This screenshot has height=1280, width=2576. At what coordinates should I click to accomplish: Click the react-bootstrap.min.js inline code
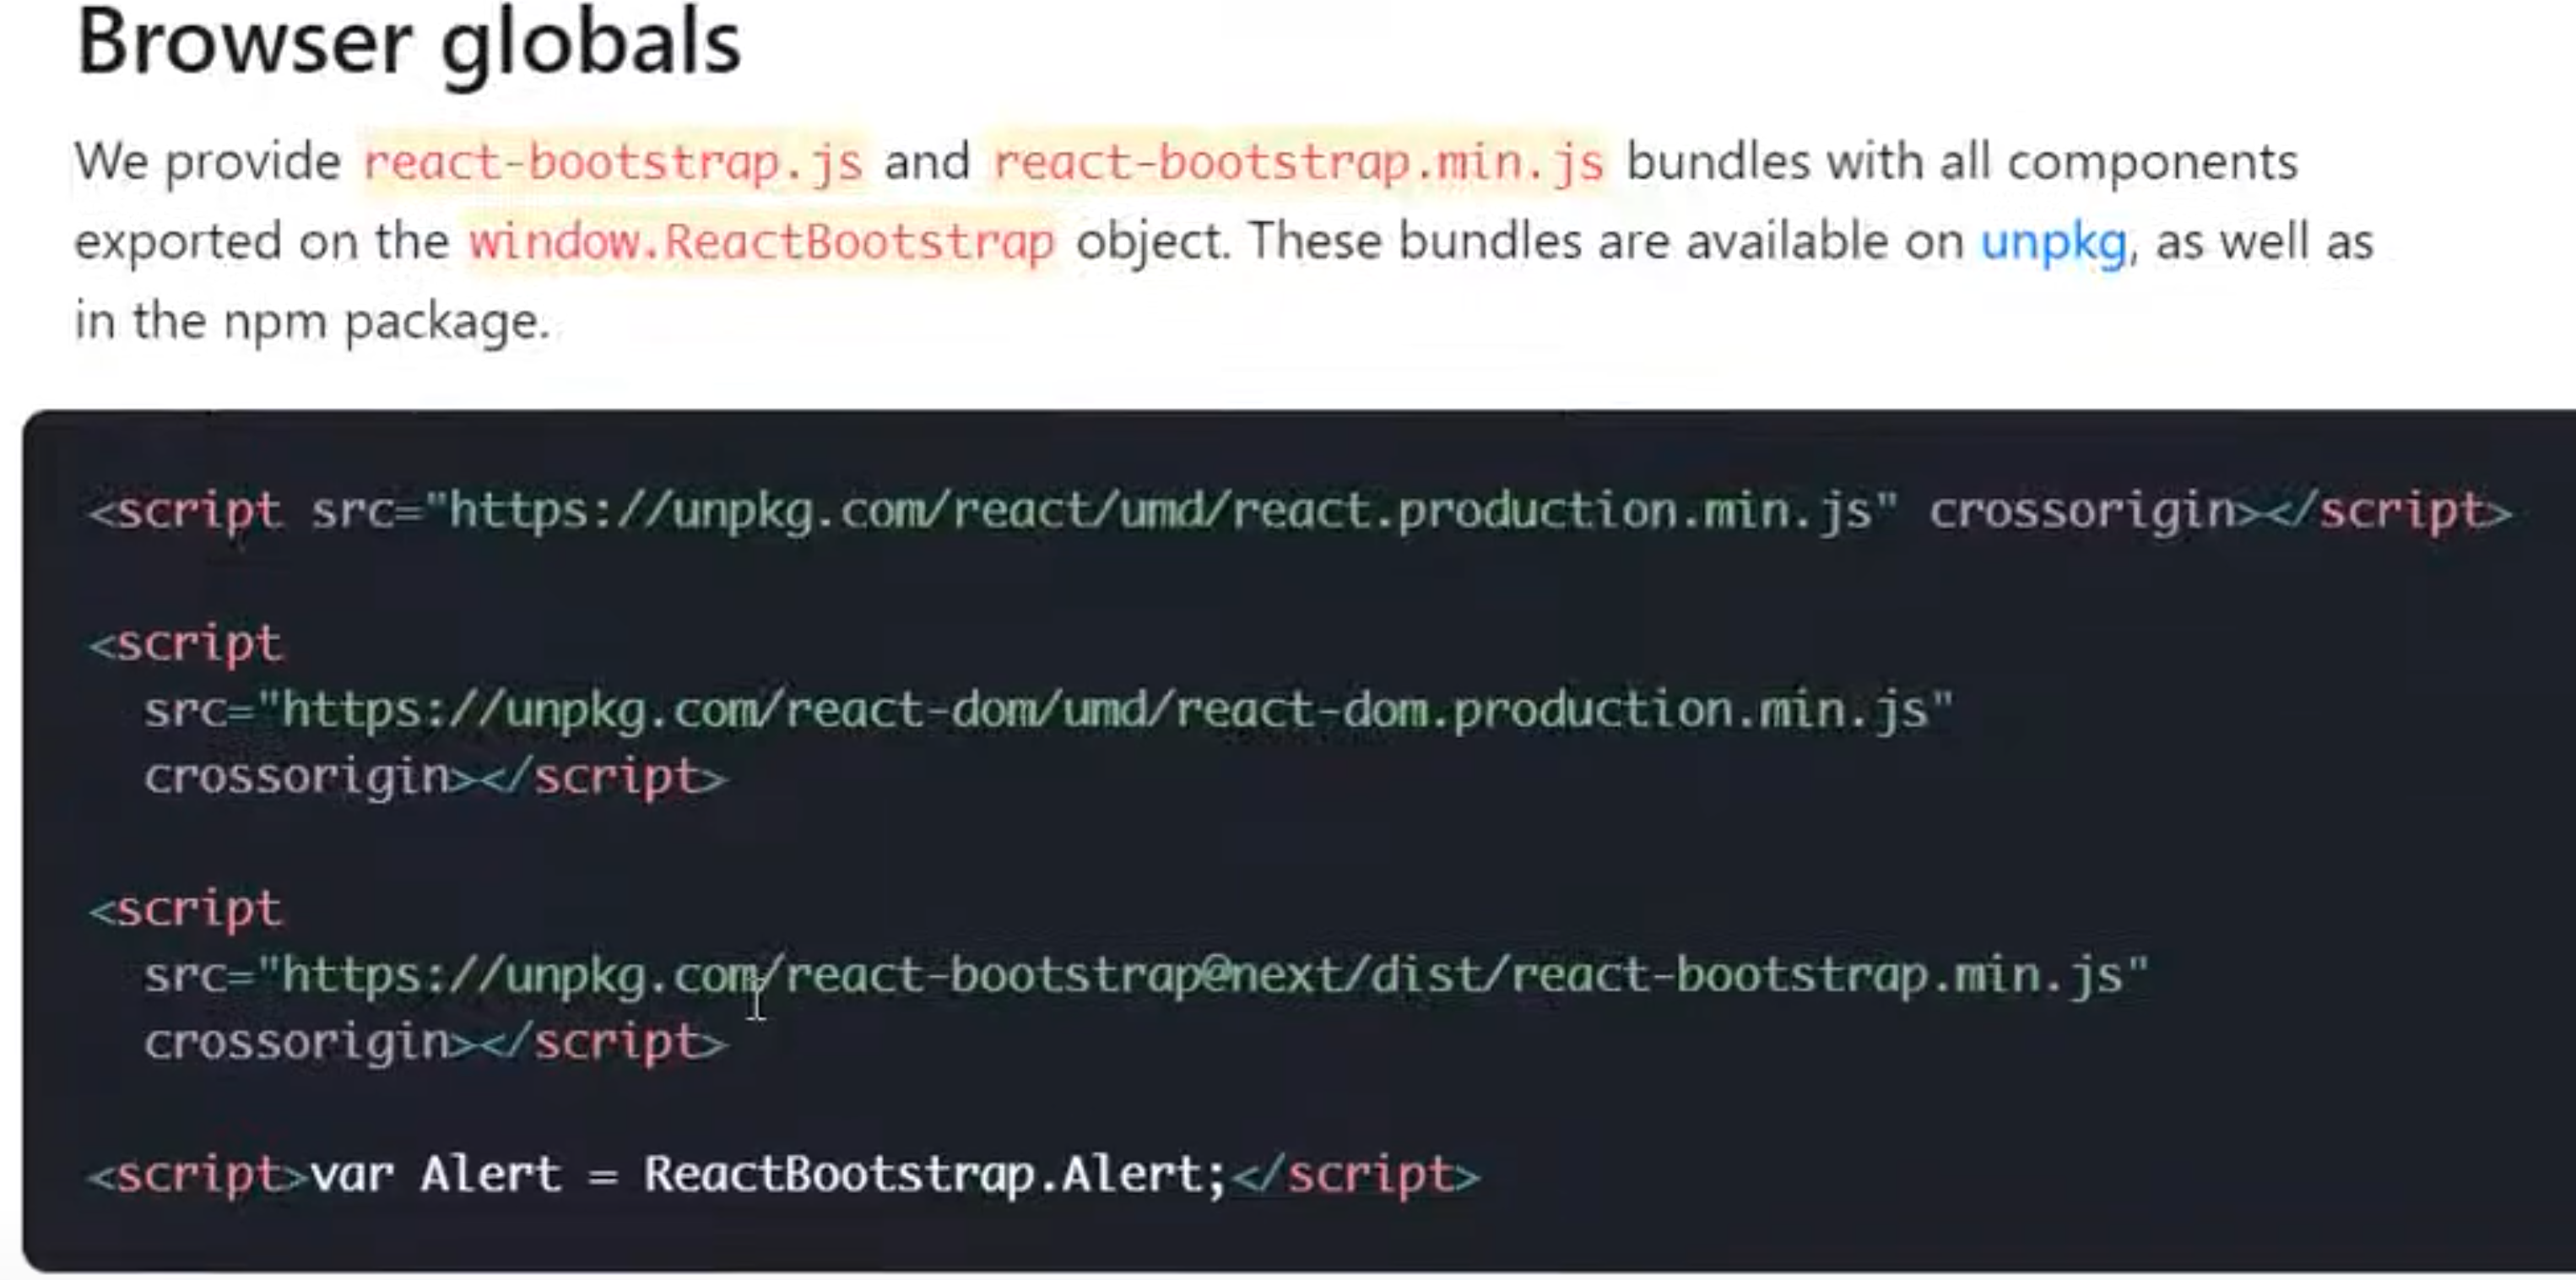coord(1298,163)
